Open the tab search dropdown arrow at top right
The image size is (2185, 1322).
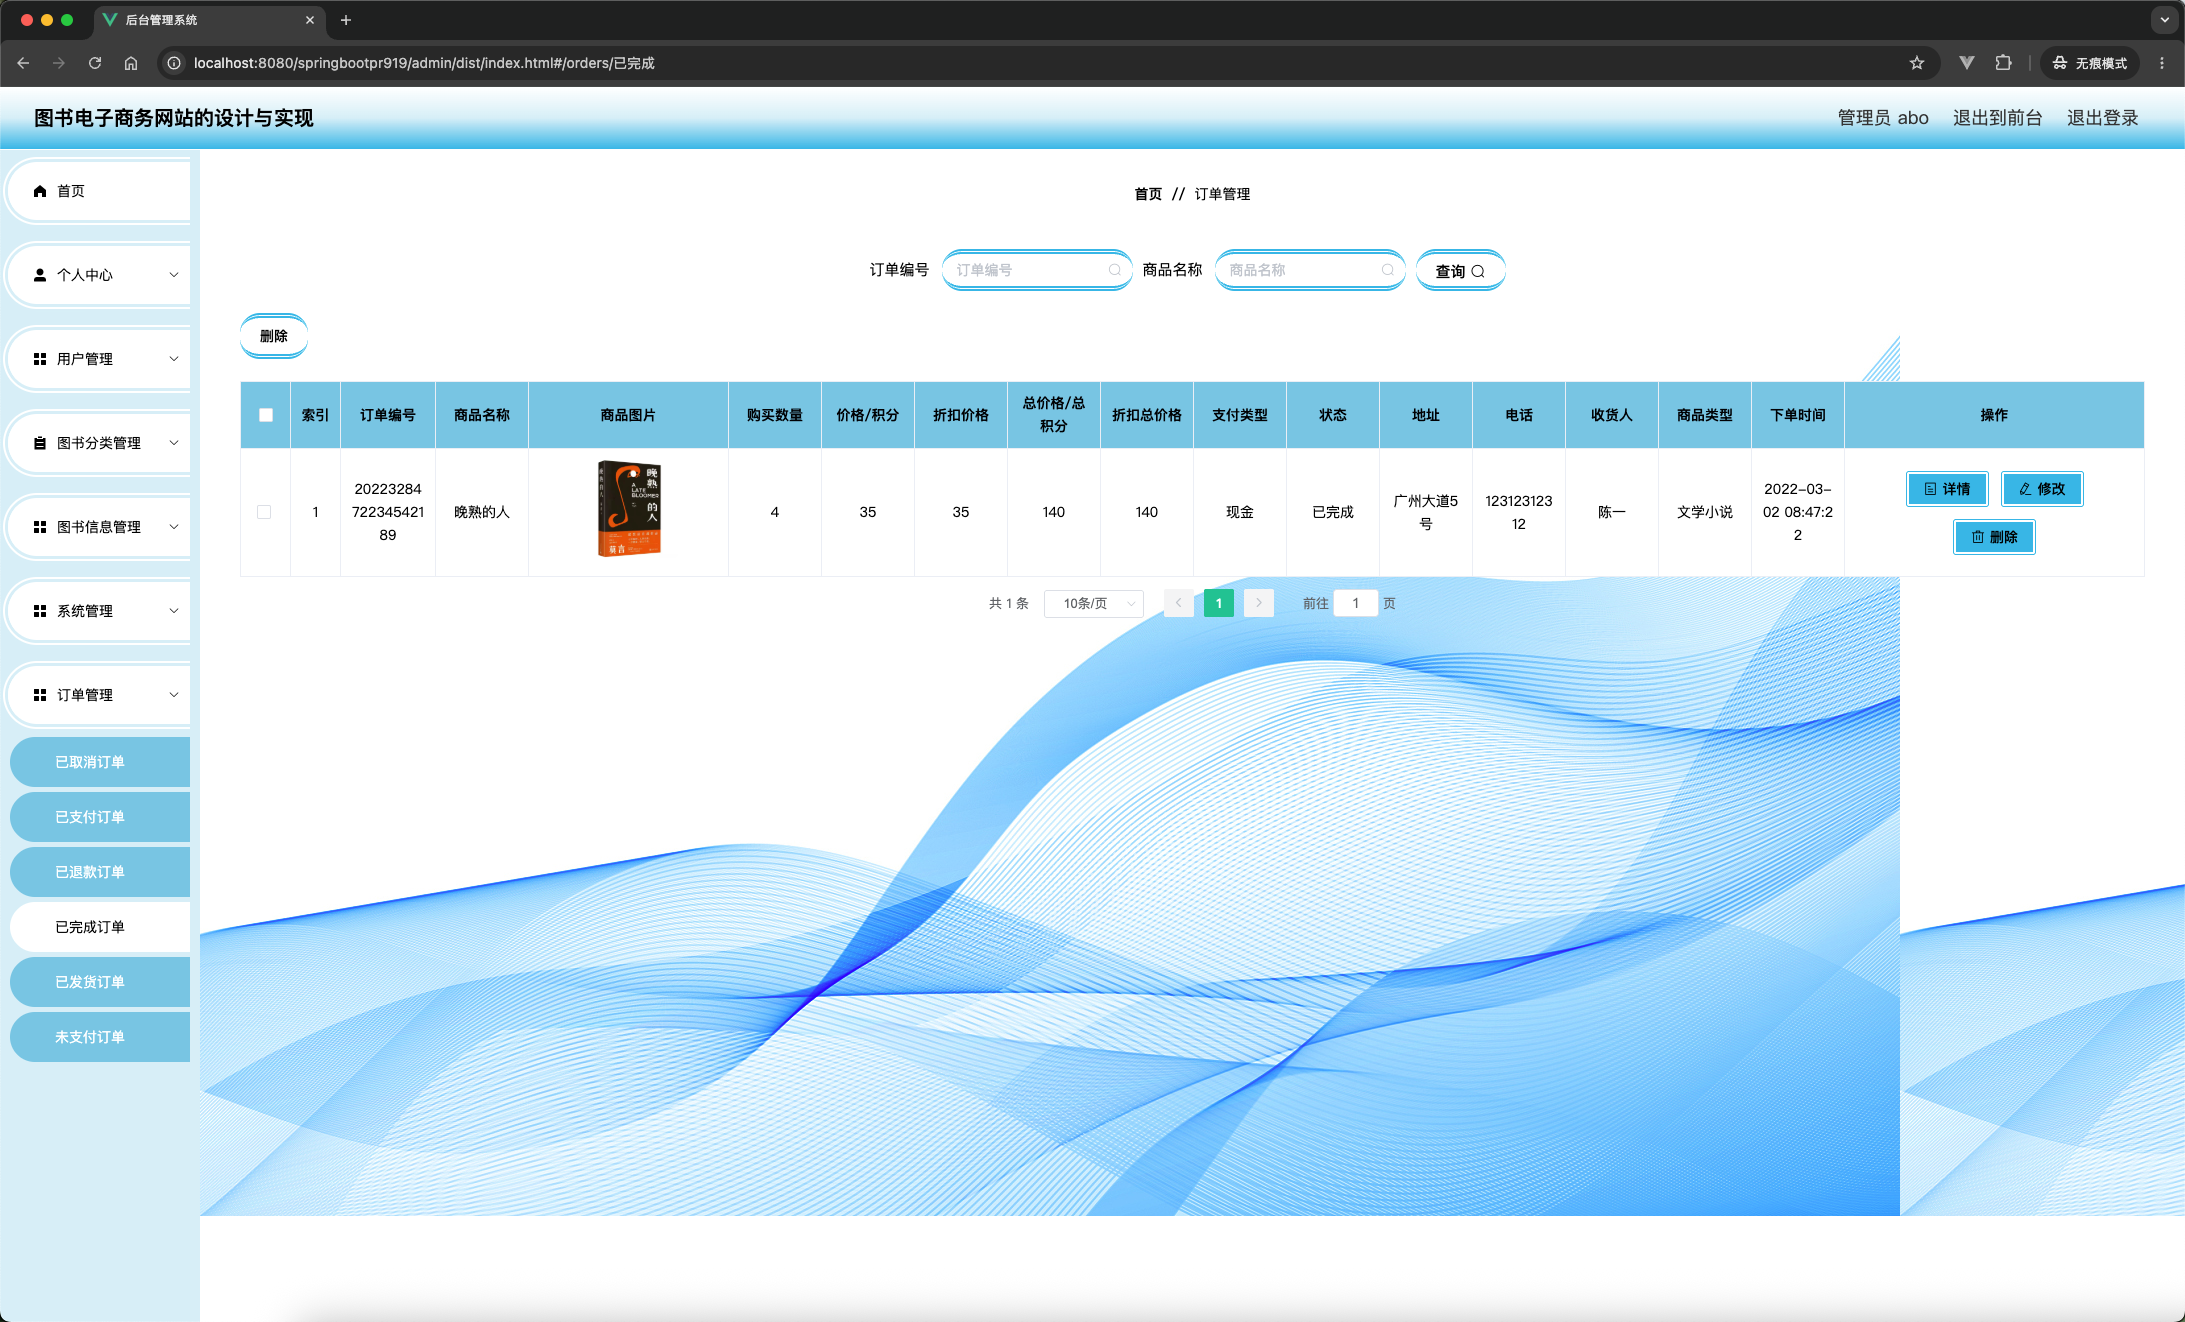point(2165,20)
